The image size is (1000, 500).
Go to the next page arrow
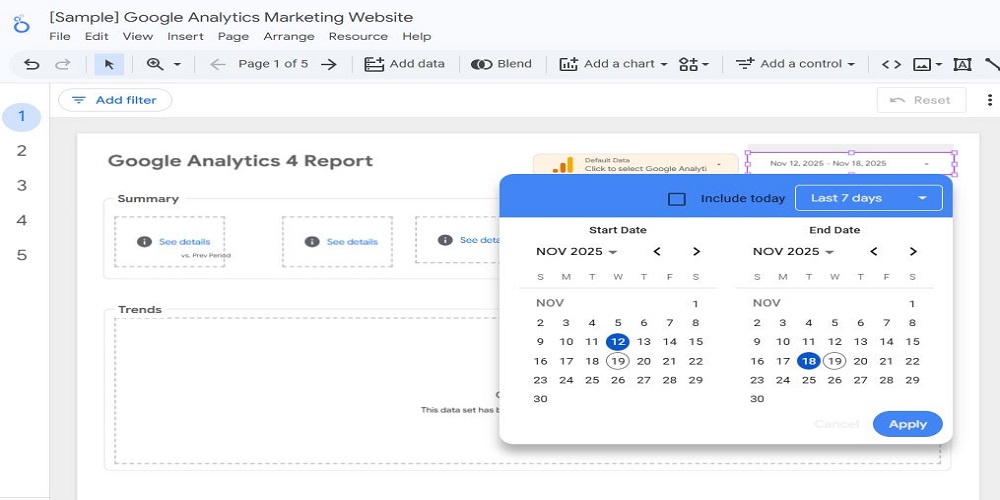328,64
